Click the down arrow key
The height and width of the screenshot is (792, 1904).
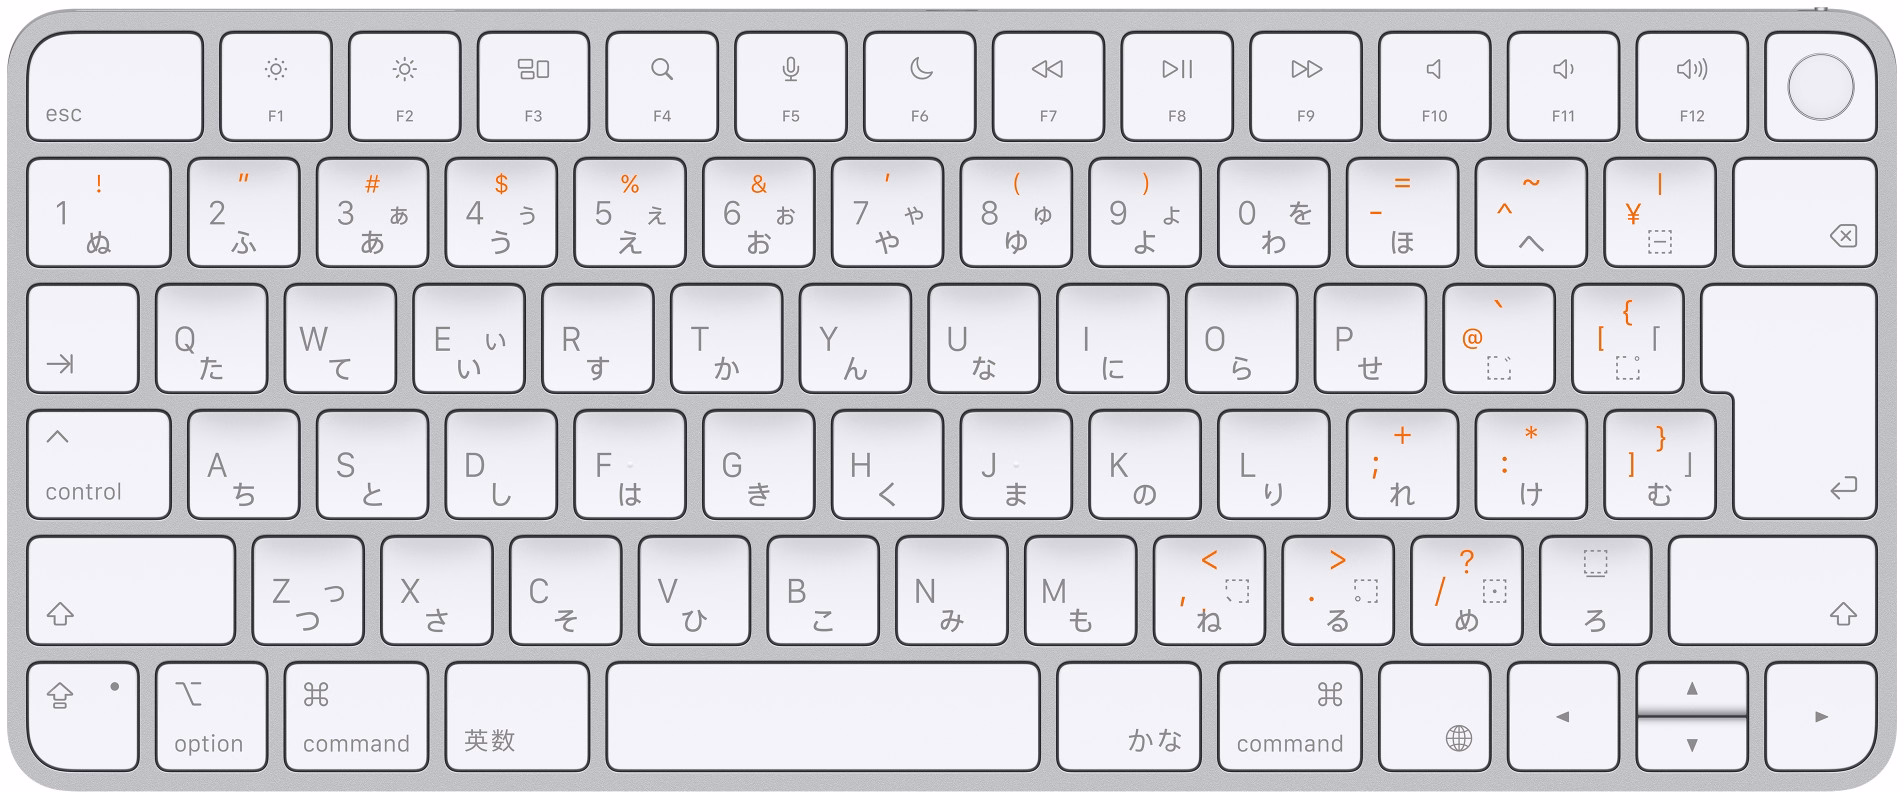[1692, 745]
